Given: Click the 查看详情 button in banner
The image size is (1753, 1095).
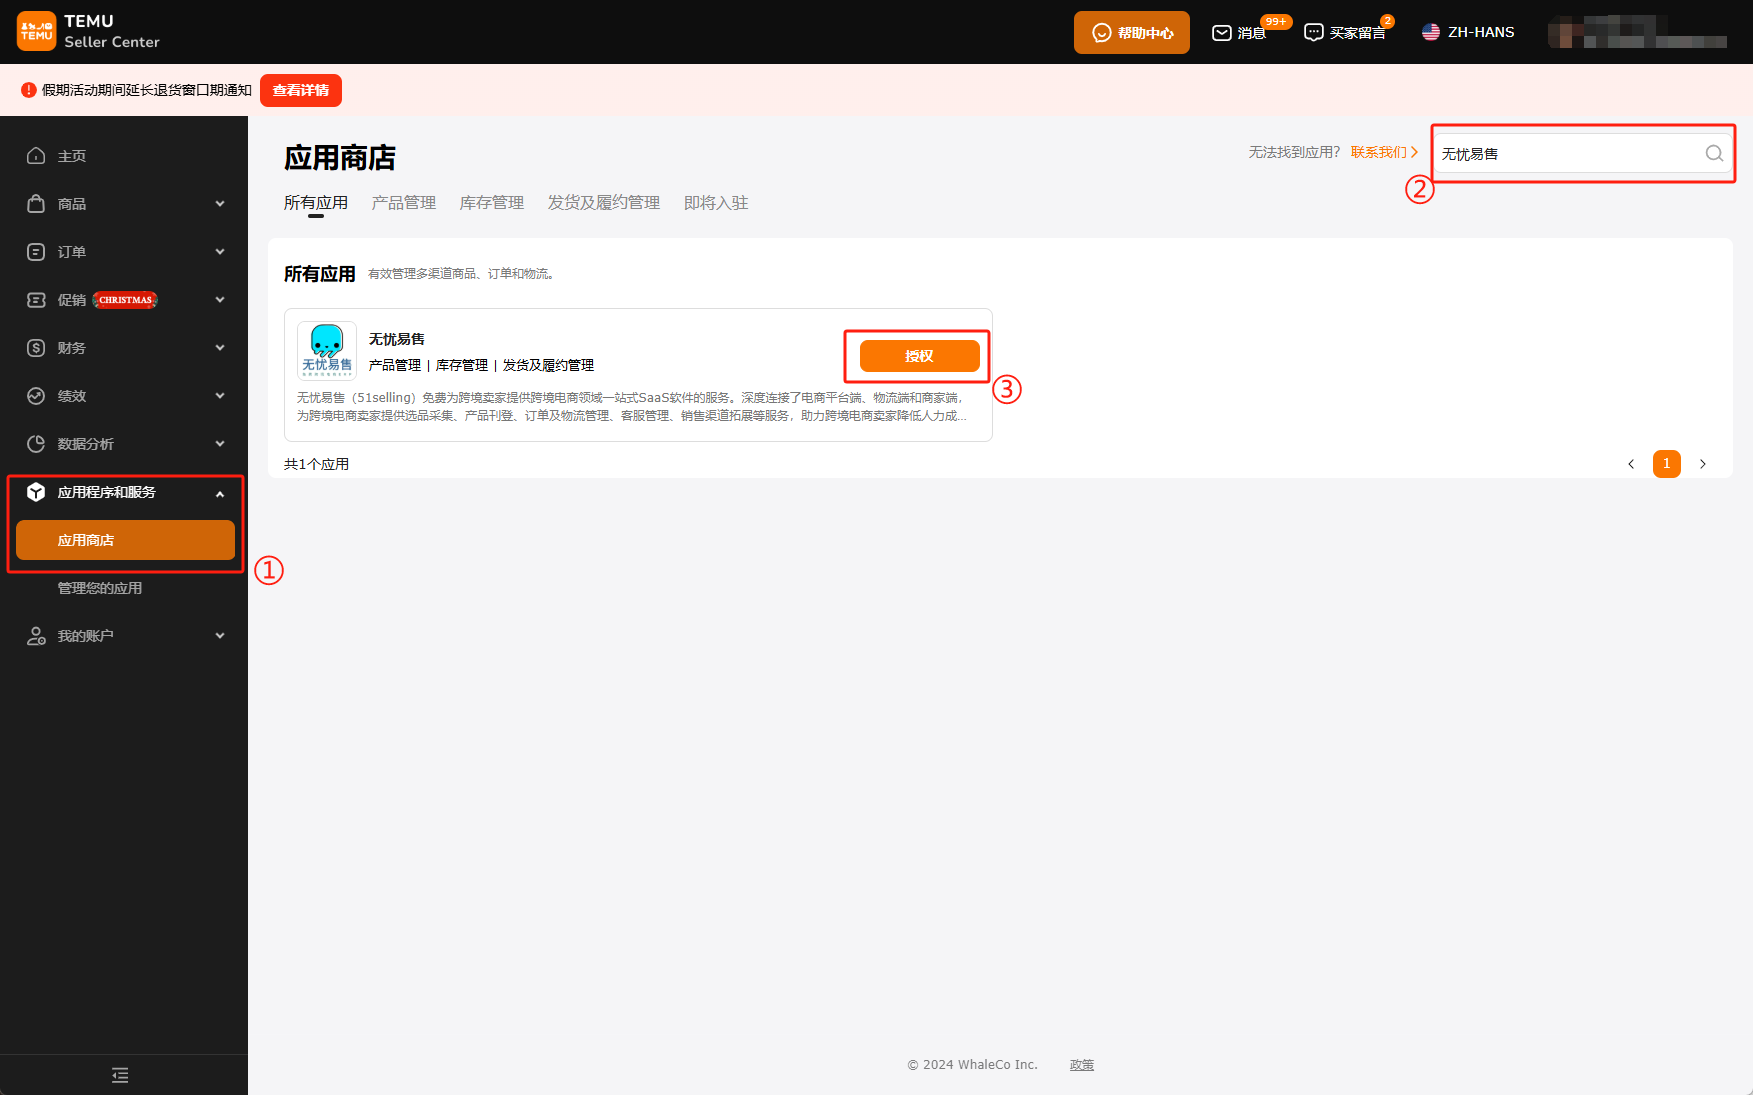Looking at the screenshot, I should [301, 90].
